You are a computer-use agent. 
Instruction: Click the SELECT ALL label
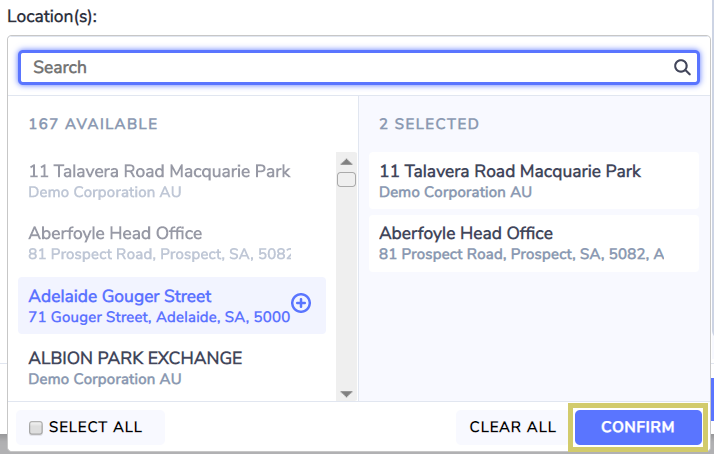(x=95, y=427)
